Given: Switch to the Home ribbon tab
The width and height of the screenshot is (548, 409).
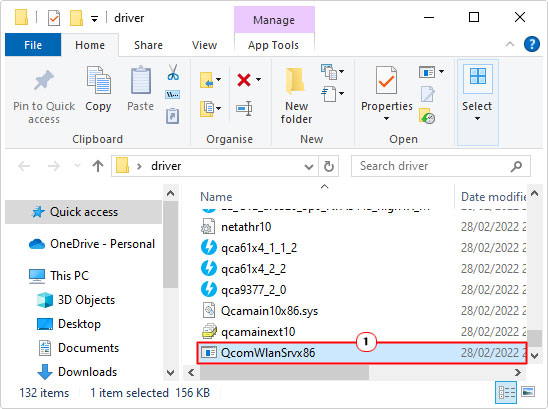Looking at the screenshot, I should point(90,45).
